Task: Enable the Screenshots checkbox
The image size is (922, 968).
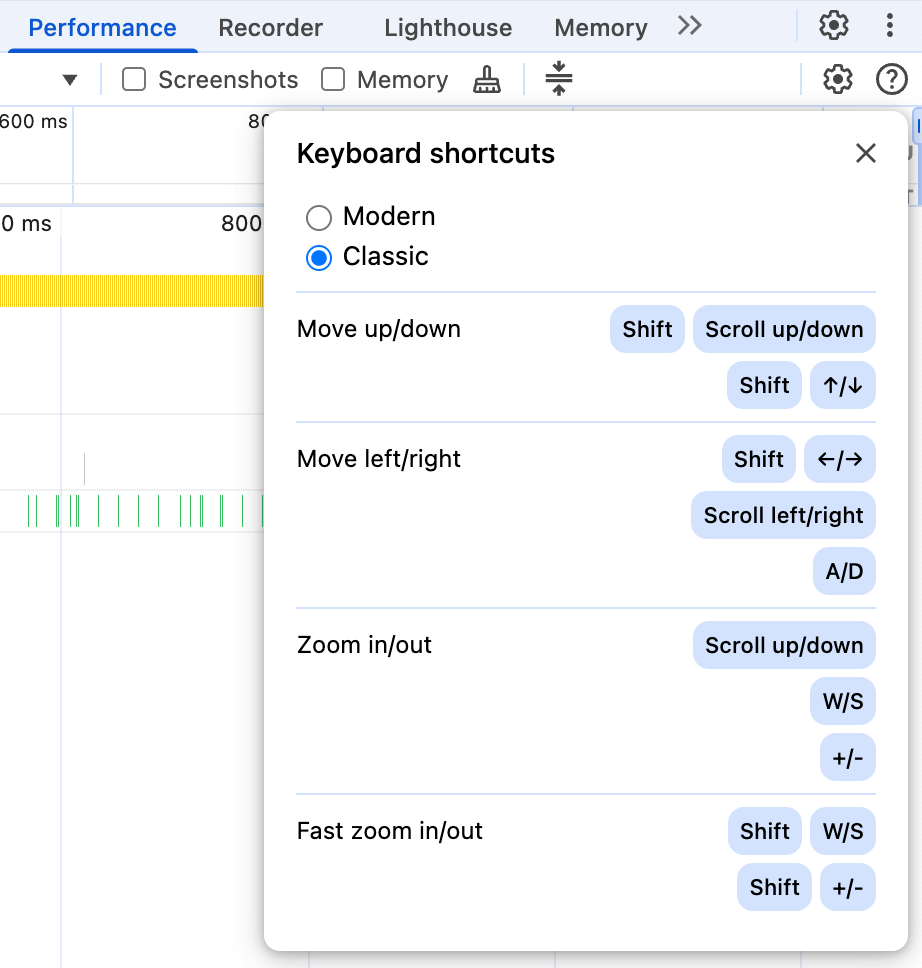Action: [x=133, y=79]
